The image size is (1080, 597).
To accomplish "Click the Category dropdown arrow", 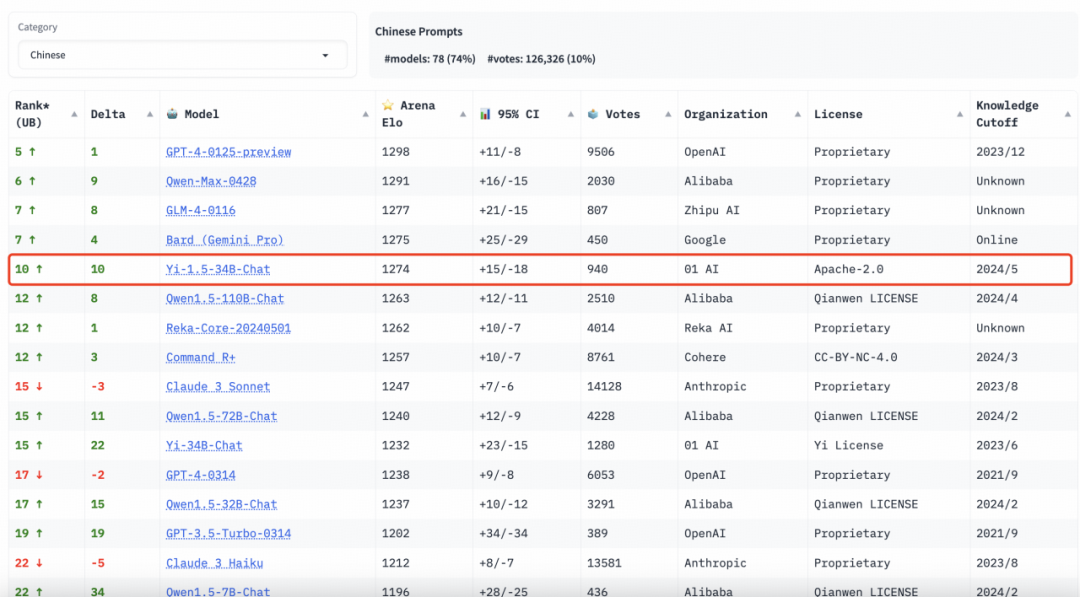I will click(x=325, y=55).
